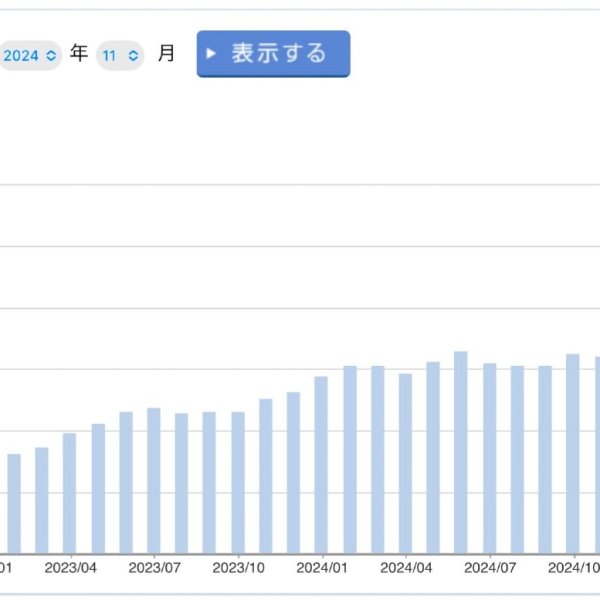Click the bar for 2024/07

[x=489, y=458]
